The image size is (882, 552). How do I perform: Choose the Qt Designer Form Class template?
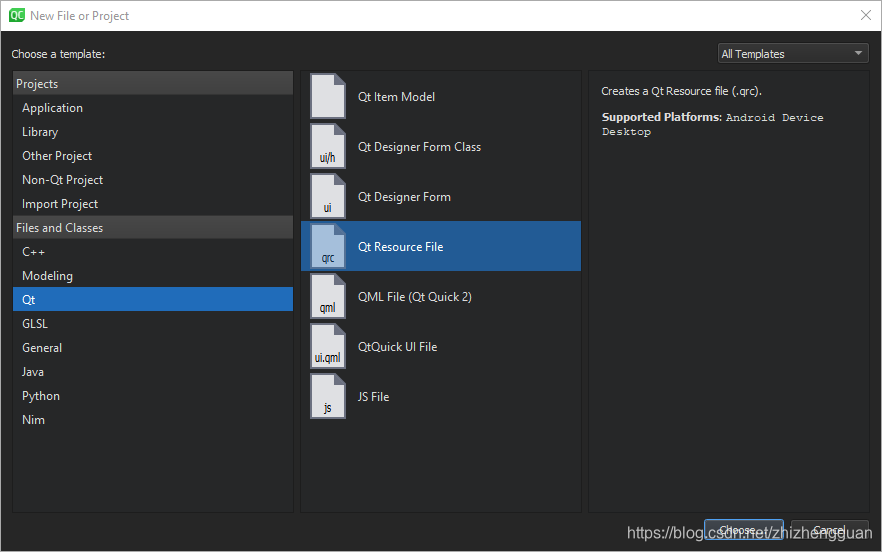pos(441,146)
